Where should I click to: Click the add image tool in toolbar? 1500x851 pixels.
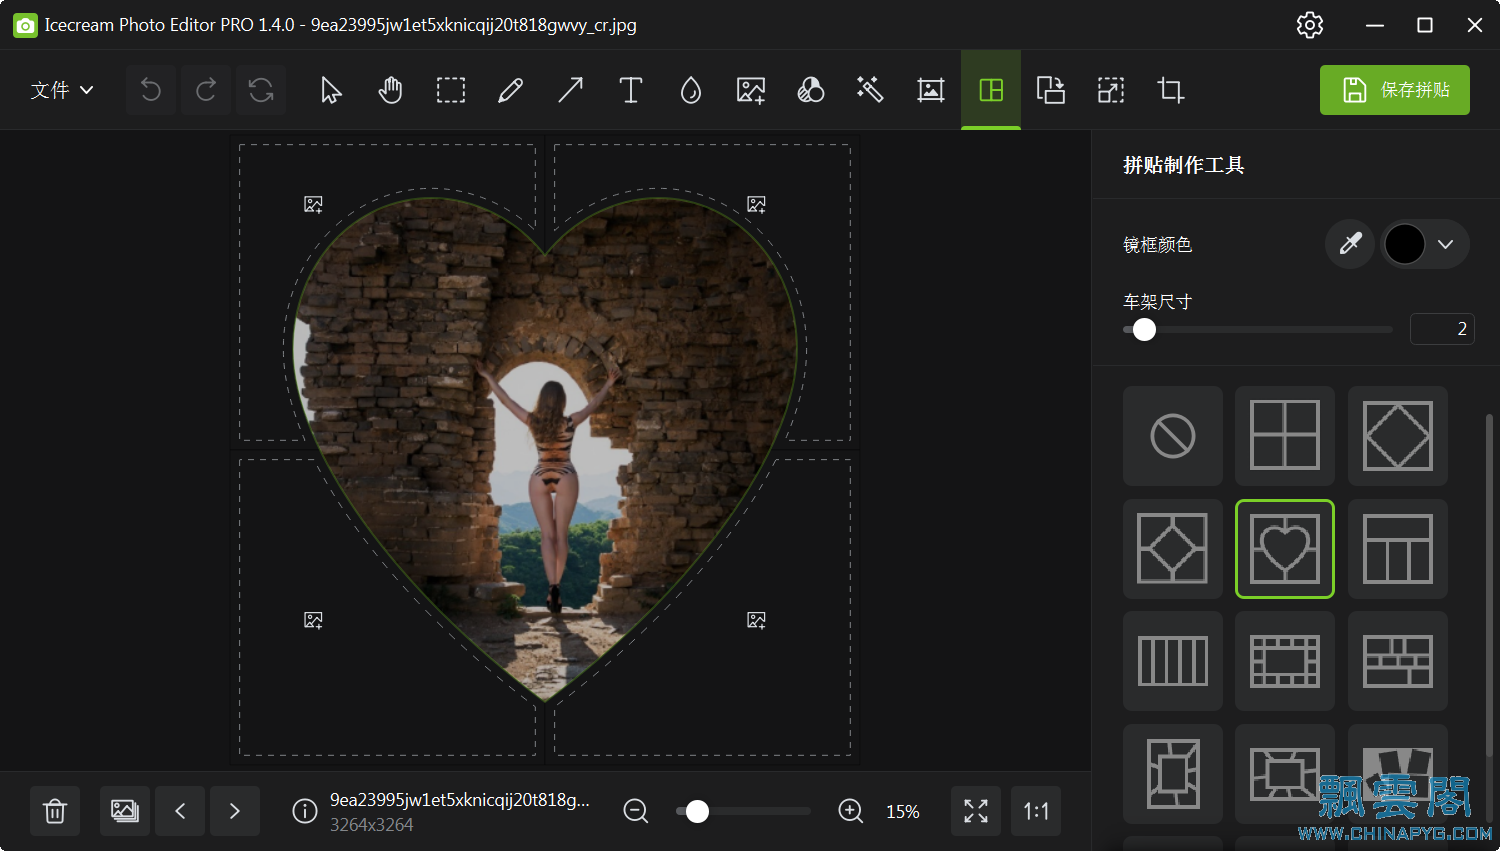(751, 90)
